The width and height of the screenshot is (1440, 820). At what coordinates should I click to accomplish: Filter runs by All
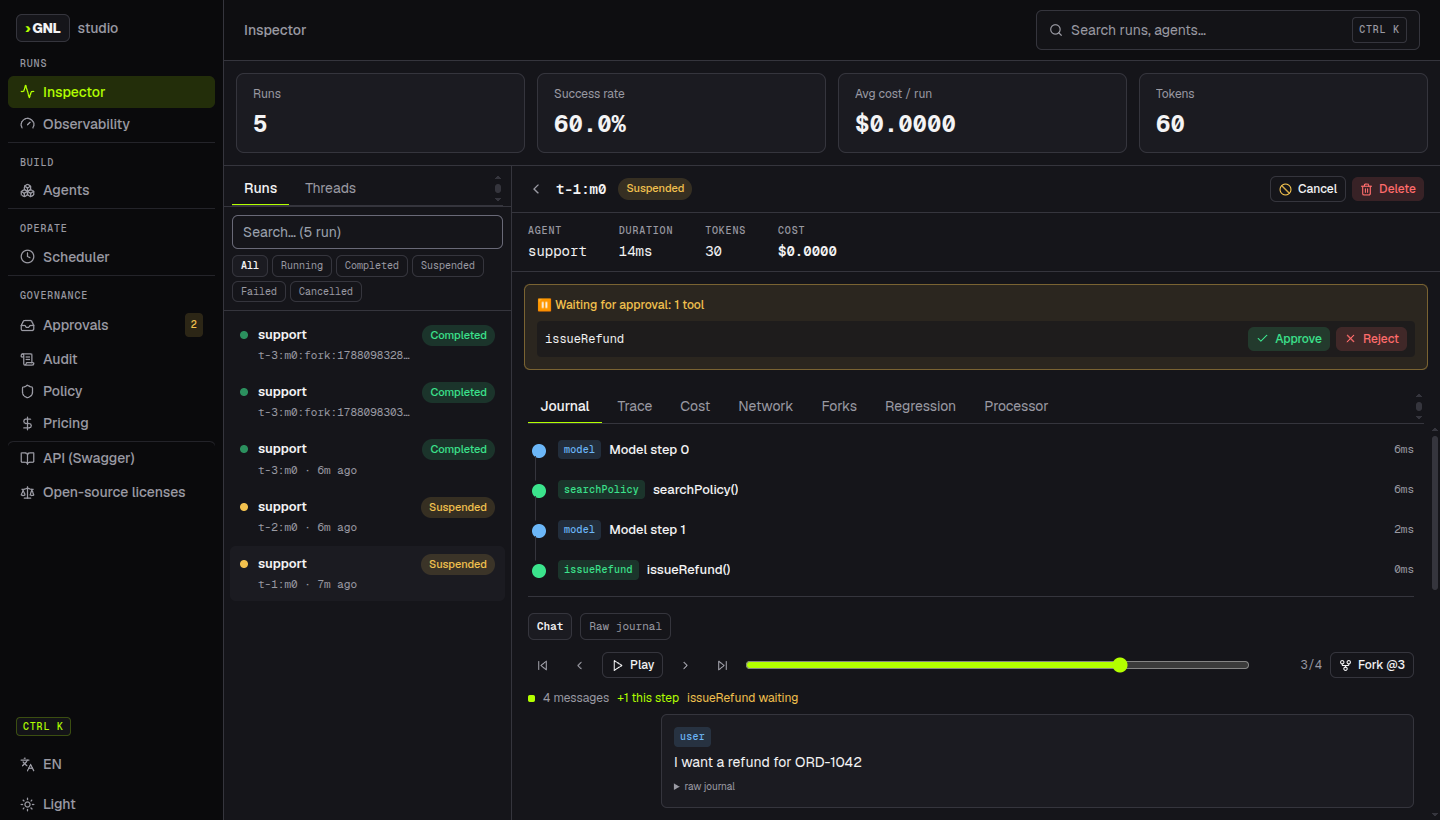pyautogui.click(x=250, y=266)
